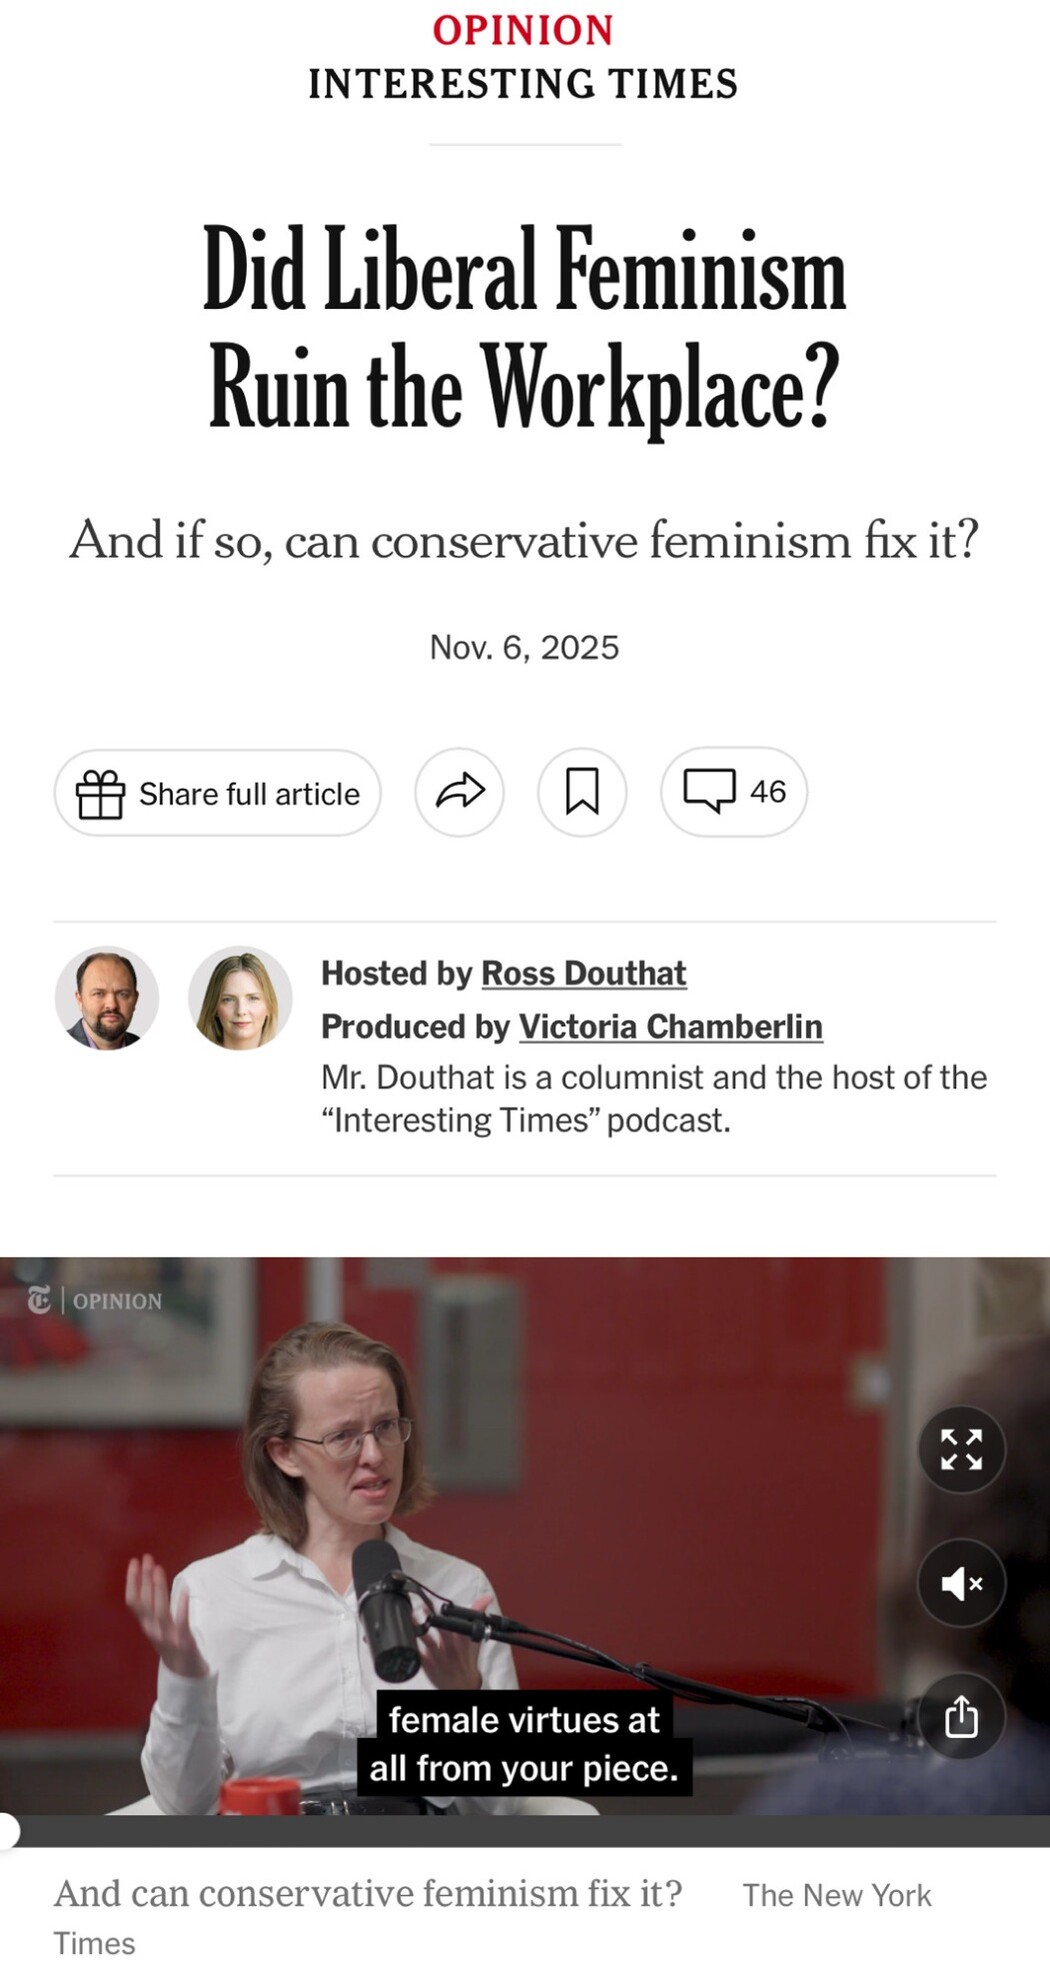Unmute the video audio
The height and width of the screenshot is (1973, 1050).
click(961, 1583)
